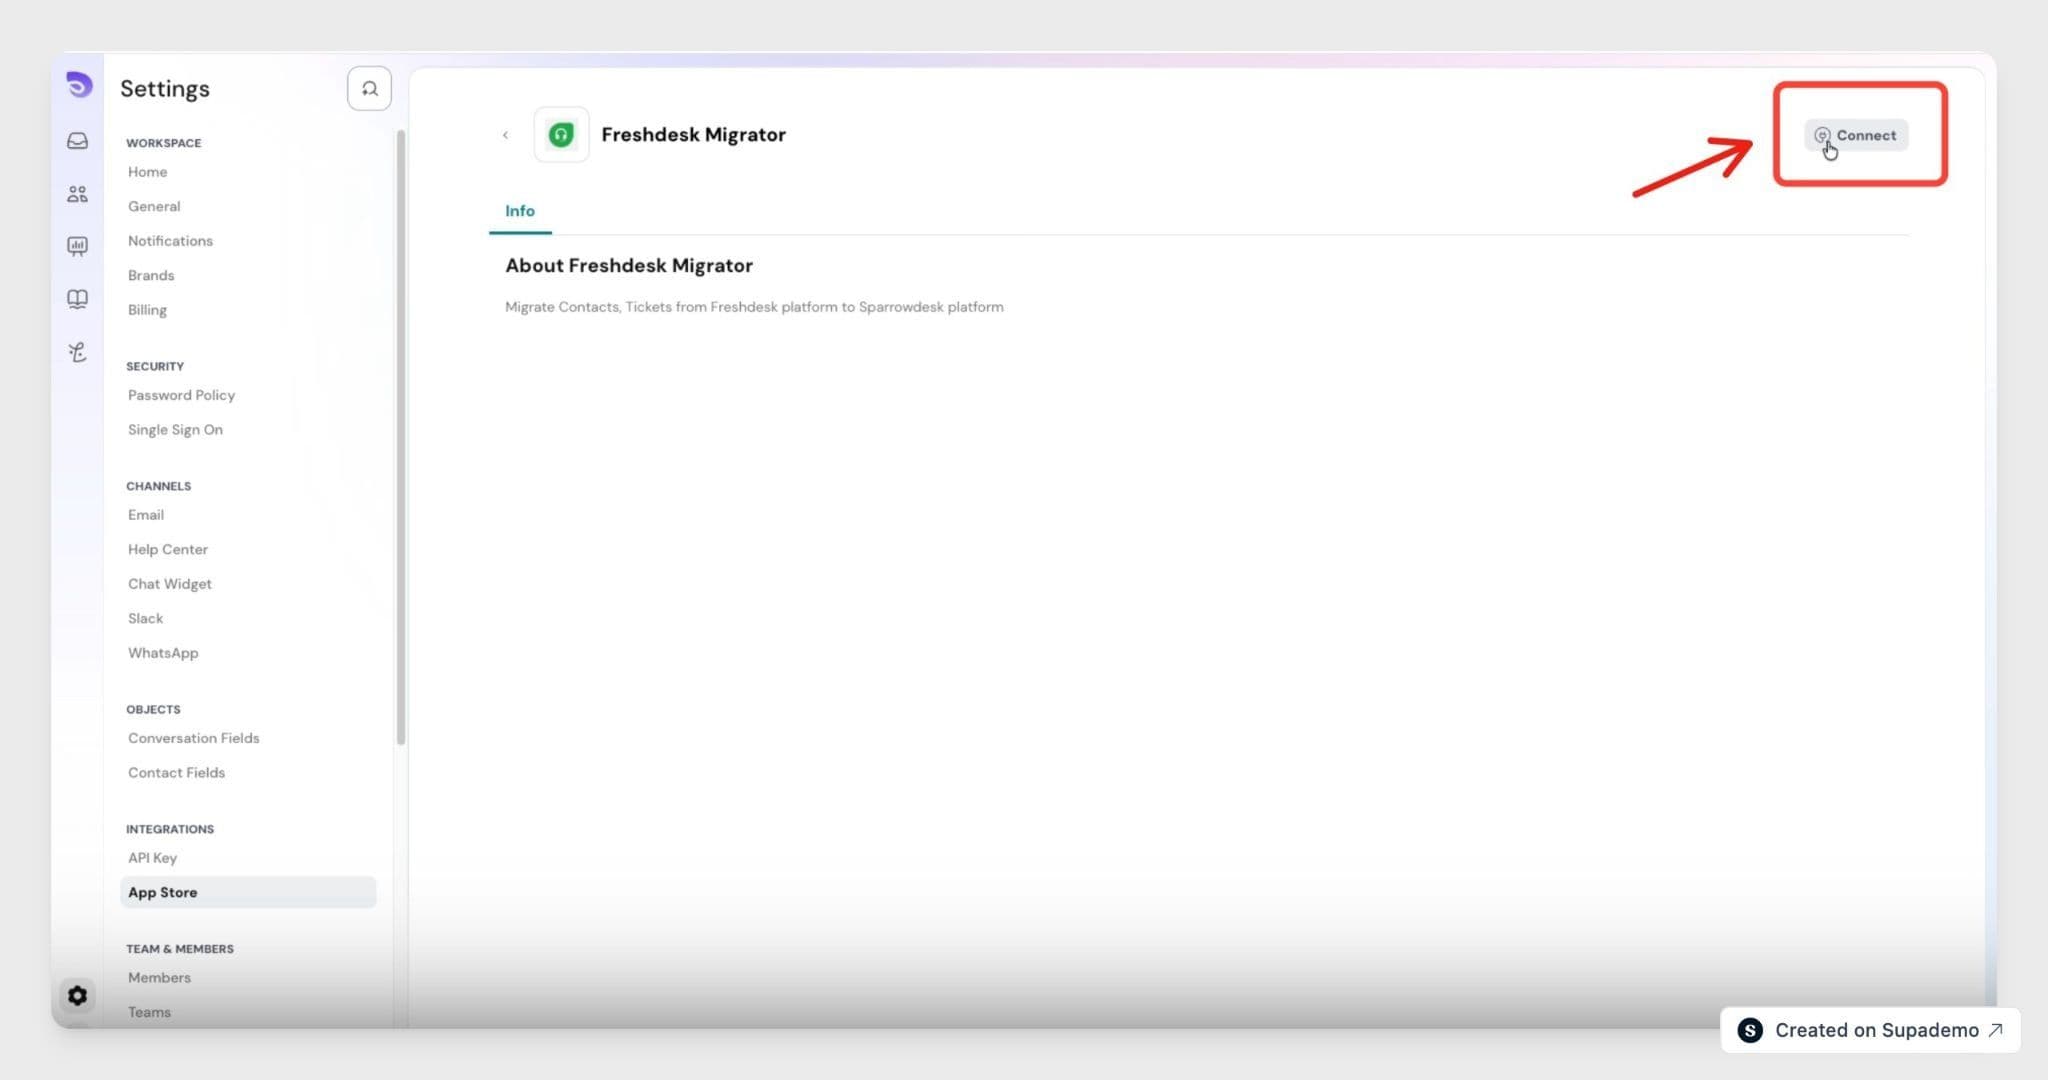
Task: Click the Connect button
Action: [1856, 135]
